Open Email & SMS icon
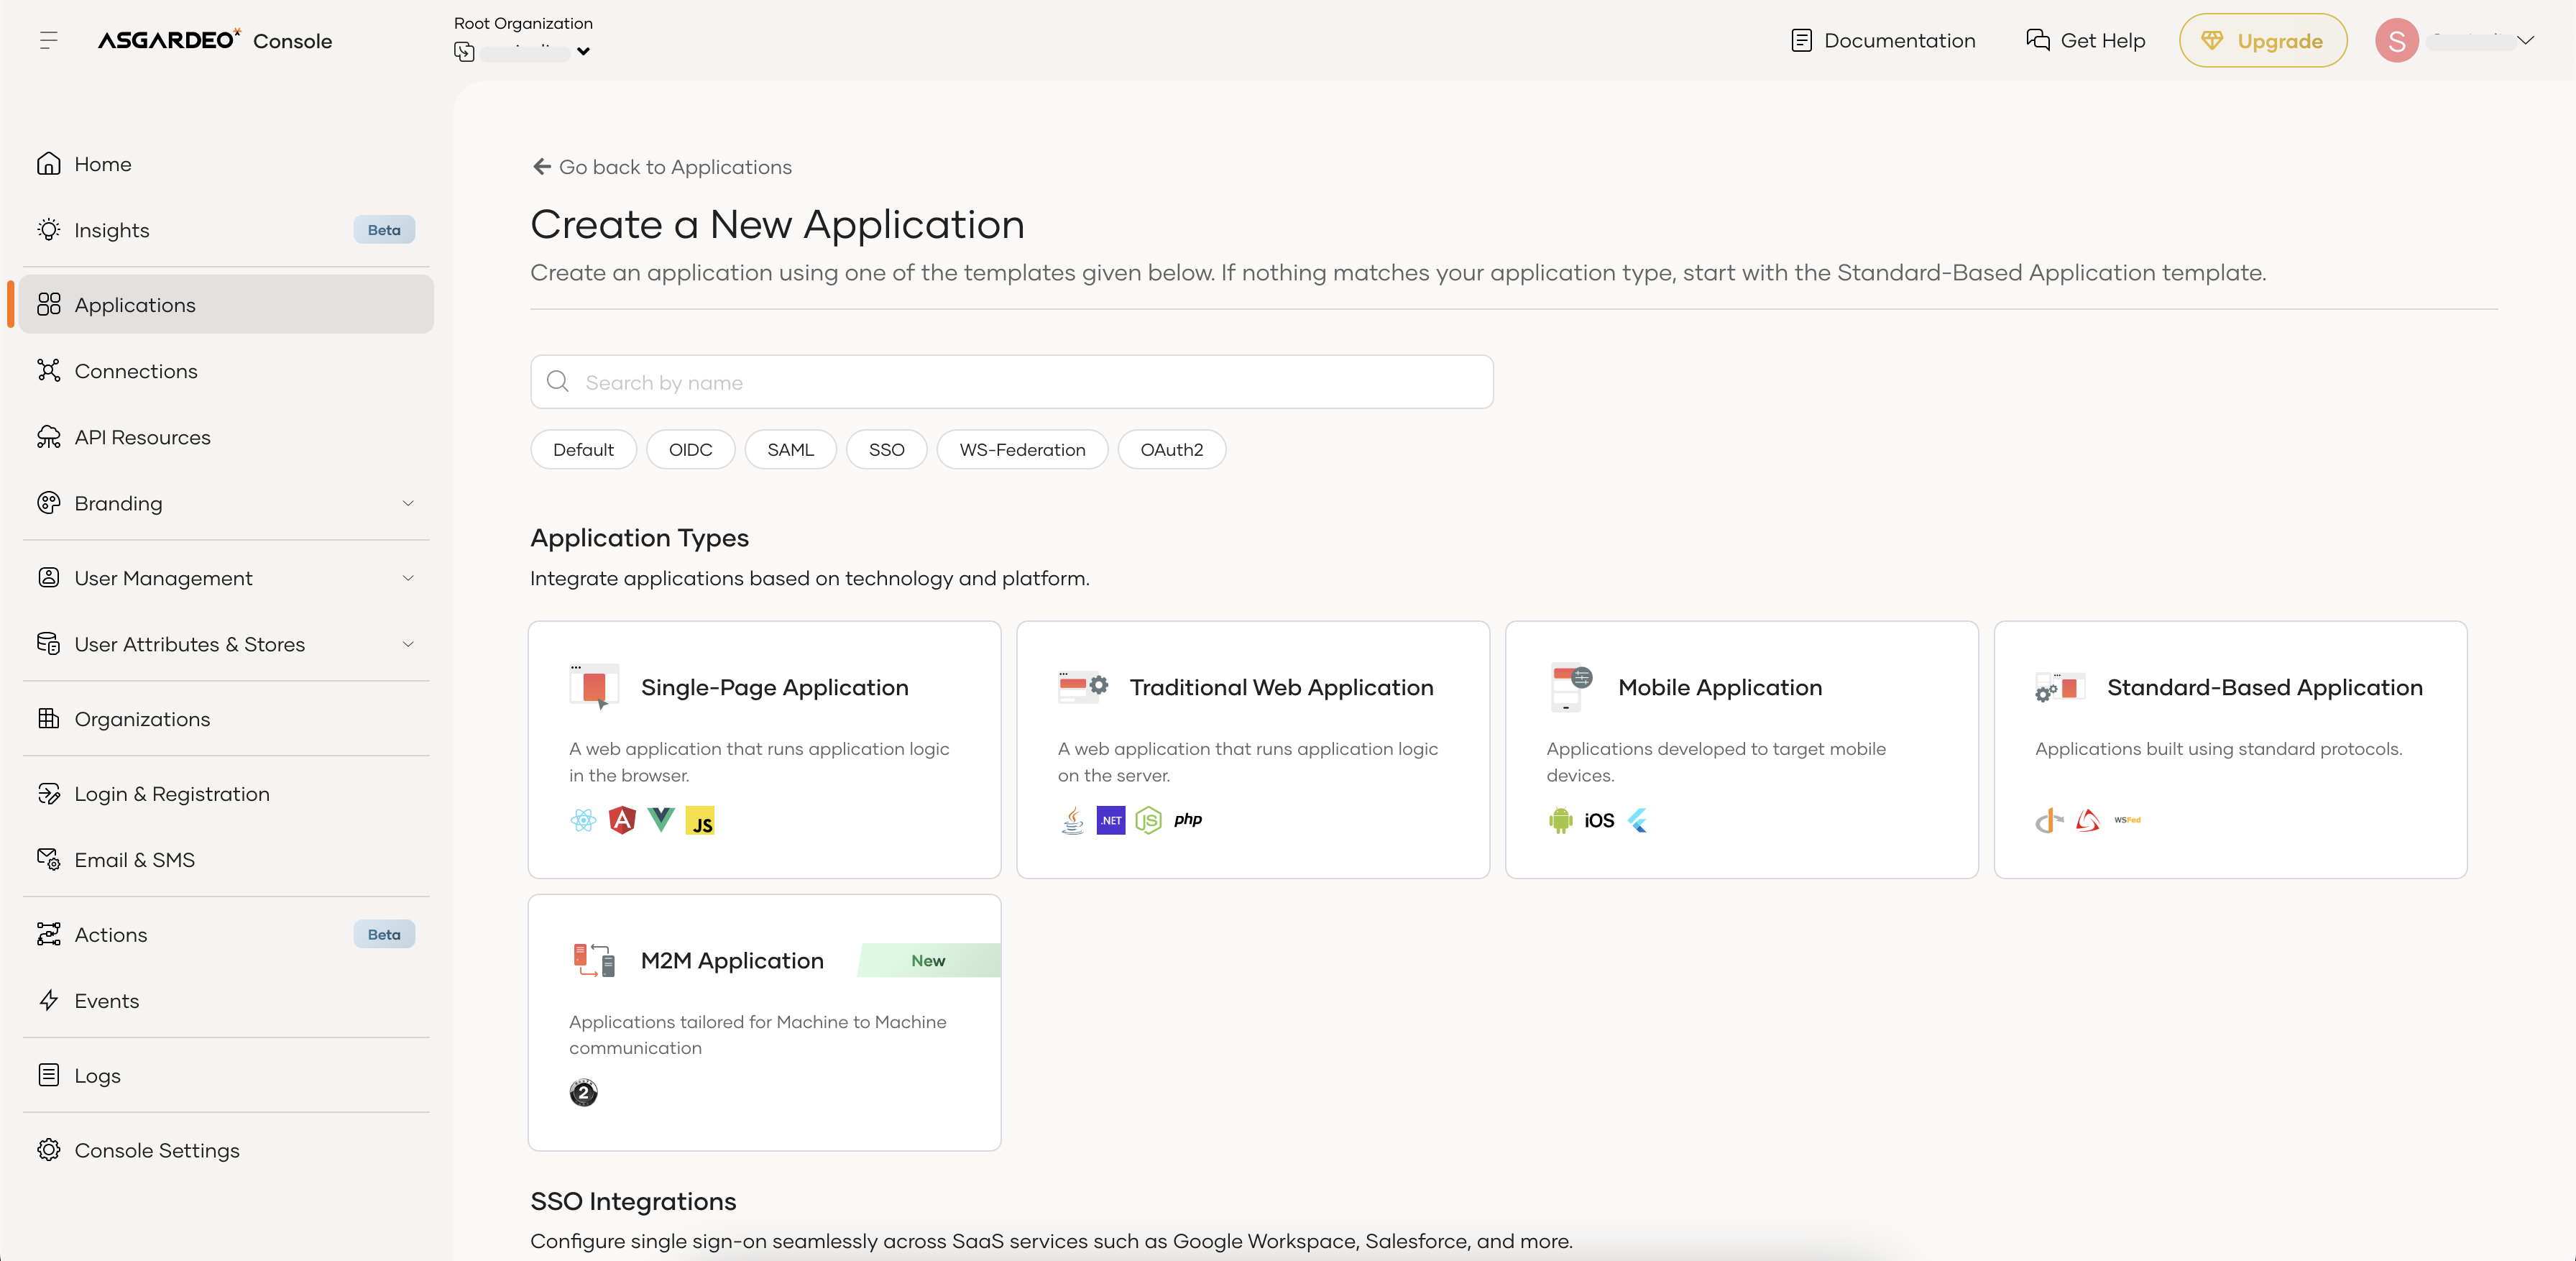 49,860
